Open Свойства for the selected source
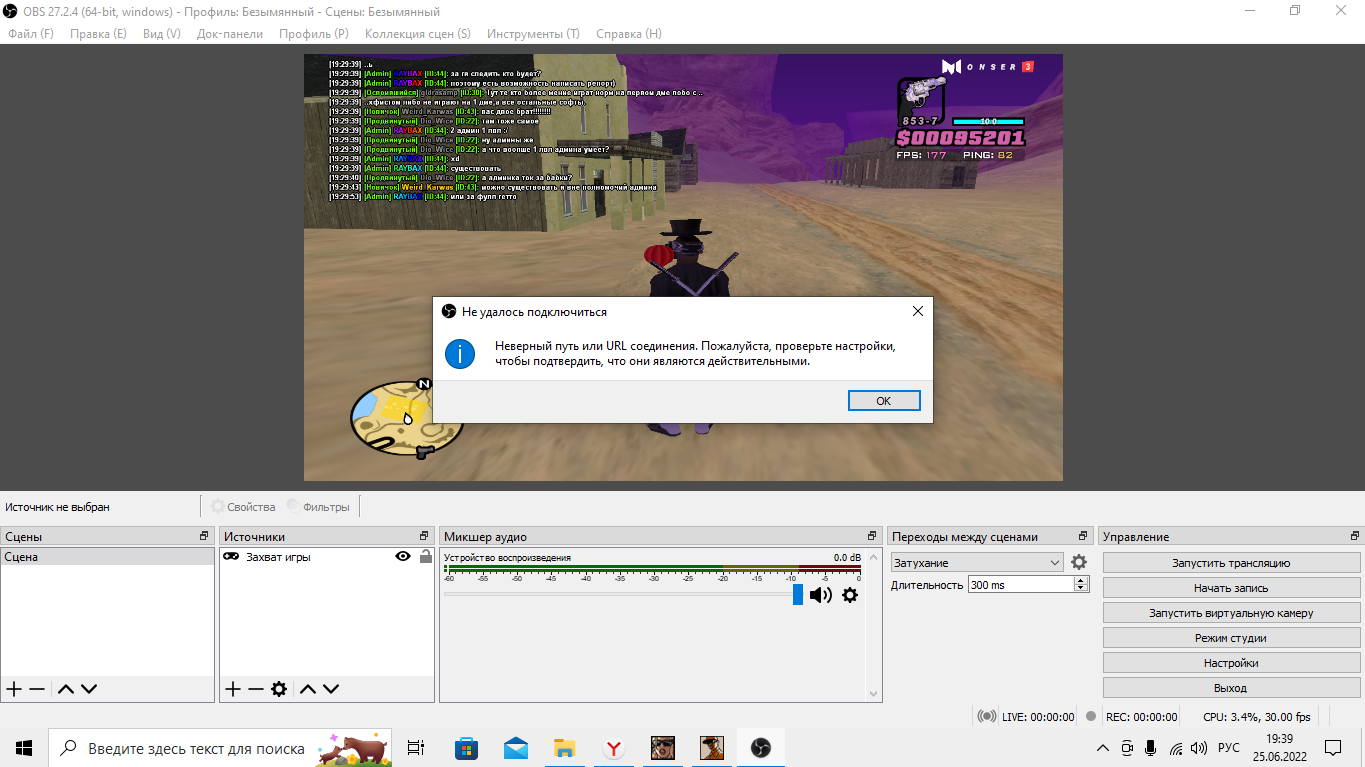The width and height of the screenshot is (1365, 767). tap(242, 507)
